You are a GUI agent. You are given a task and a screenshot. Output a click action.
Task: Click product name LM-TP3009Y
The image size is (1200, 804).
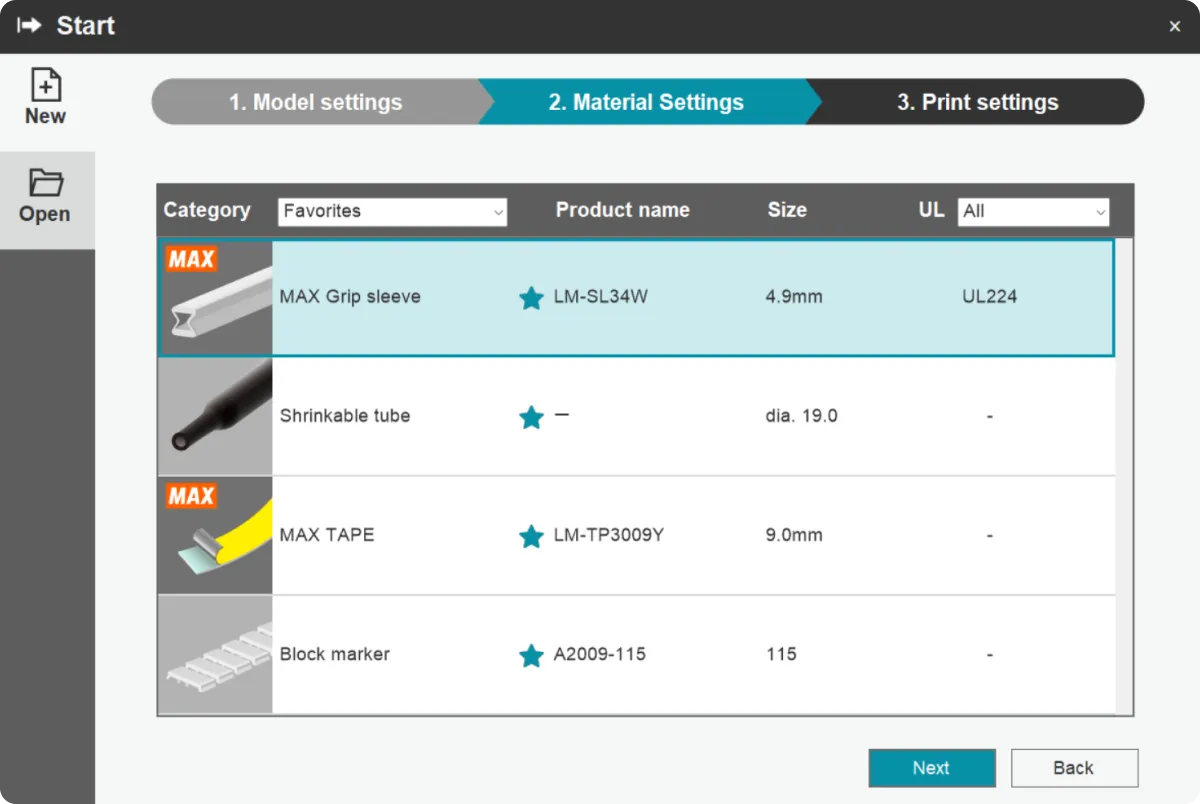pyautogui.click(x=609, y=535)
